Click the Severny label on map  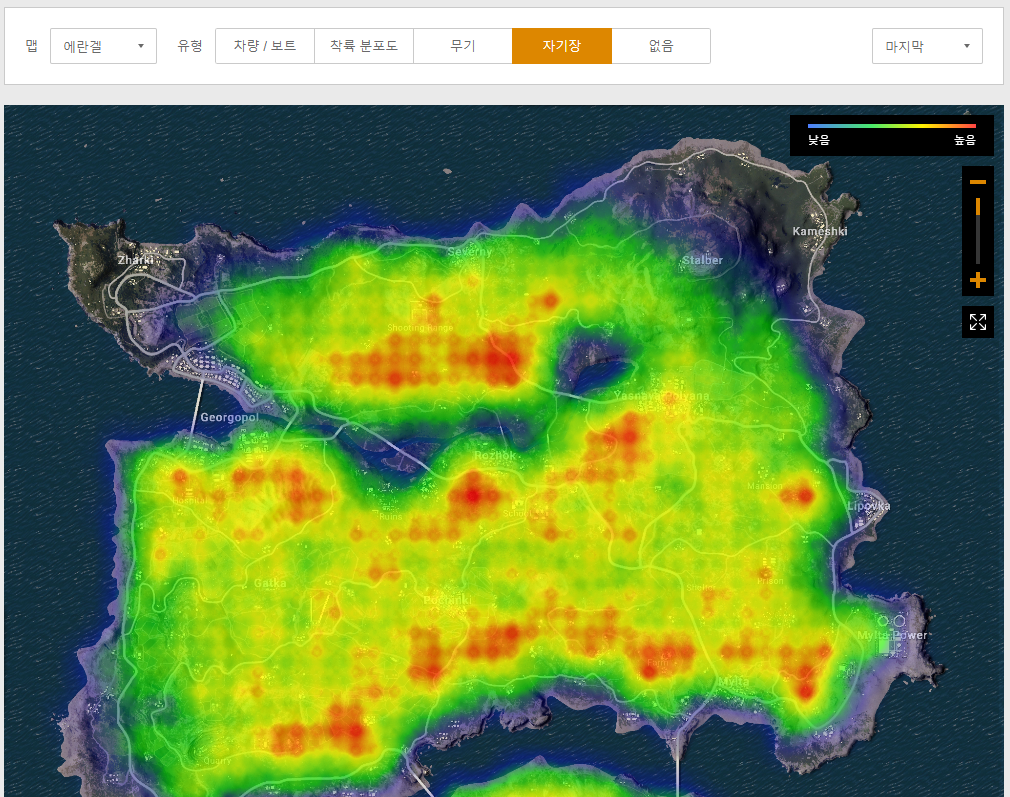(470, 251)
